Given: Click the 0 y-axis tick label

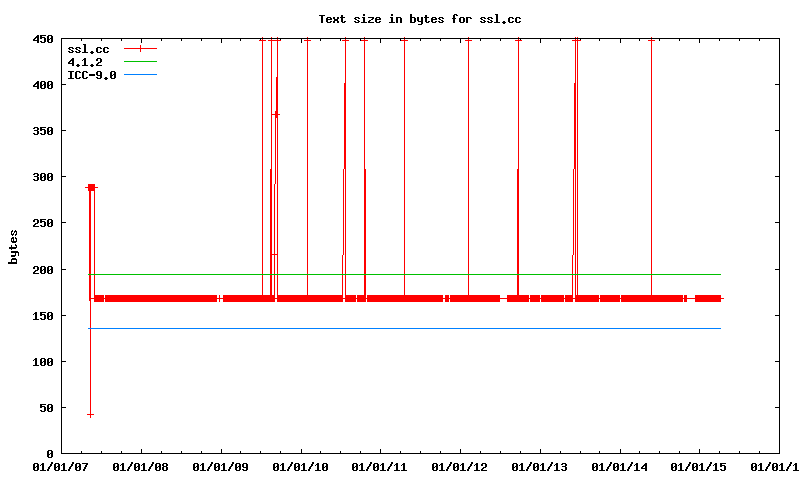Looking at the screenshot, I should point(50,454).
